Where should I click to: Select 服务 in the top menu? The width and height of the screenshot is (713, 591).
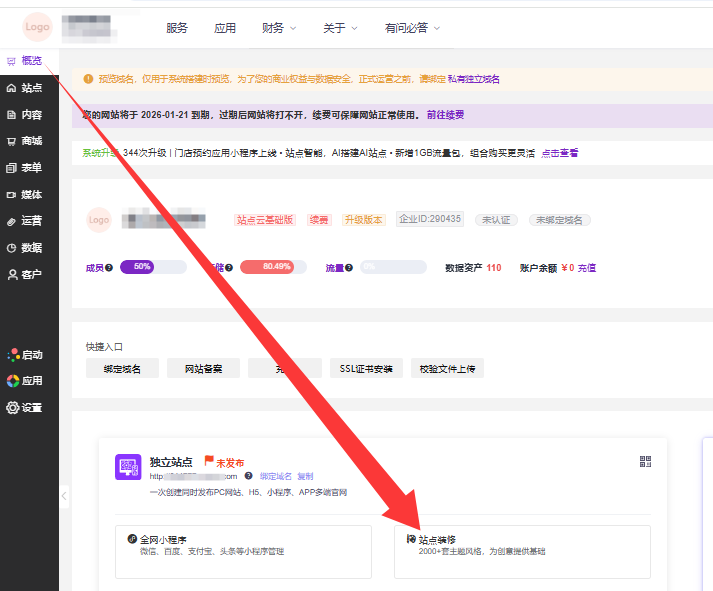coord(177,28)
